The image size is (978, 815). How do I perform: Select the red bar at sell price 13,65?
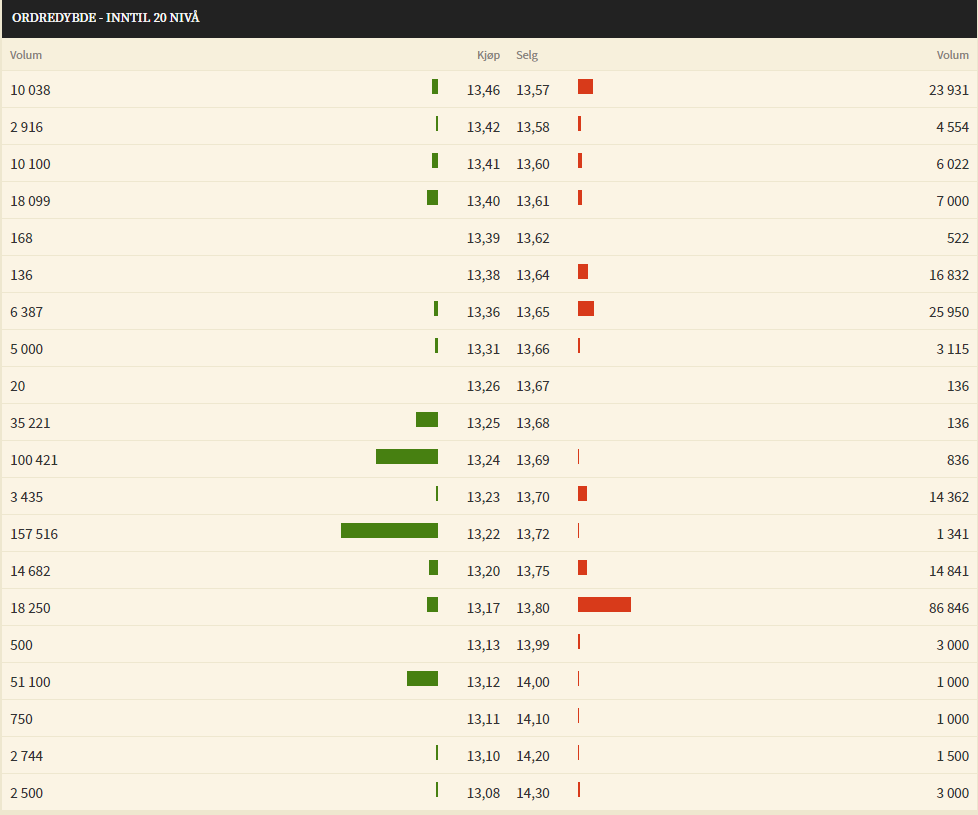click(x=586, y=309)
